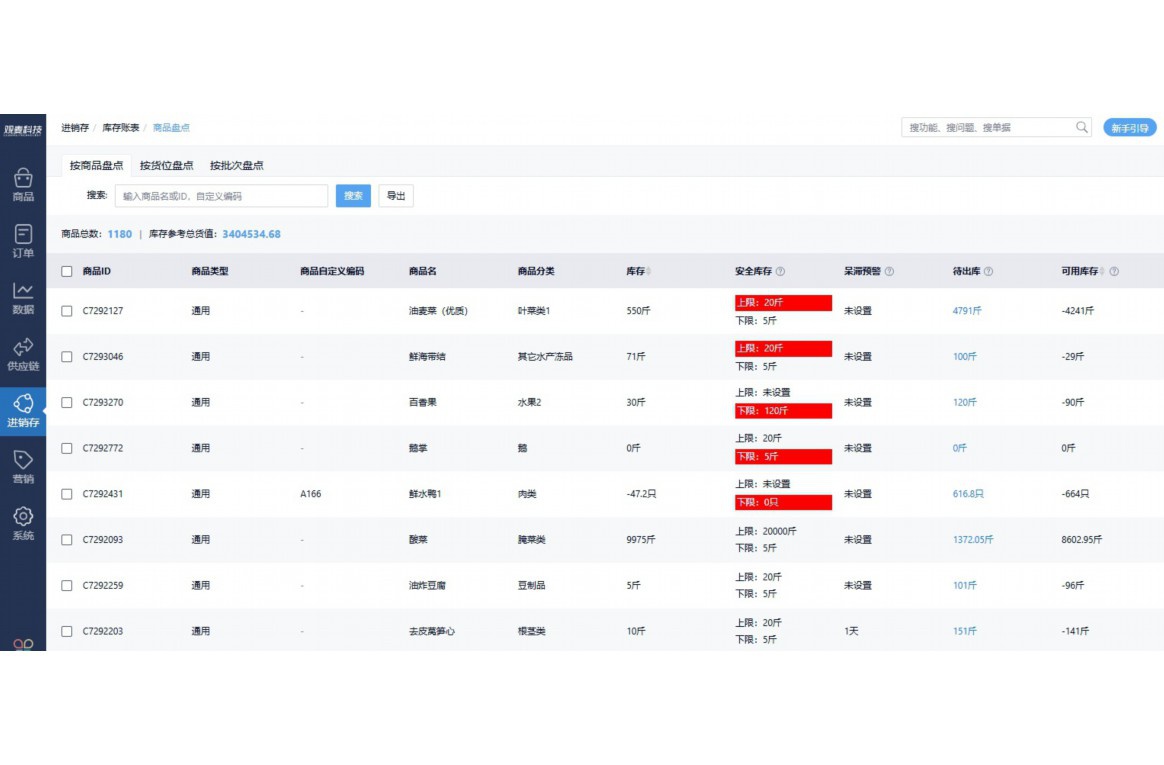Open the 供应链 sidebar icon

click(23, 348)
